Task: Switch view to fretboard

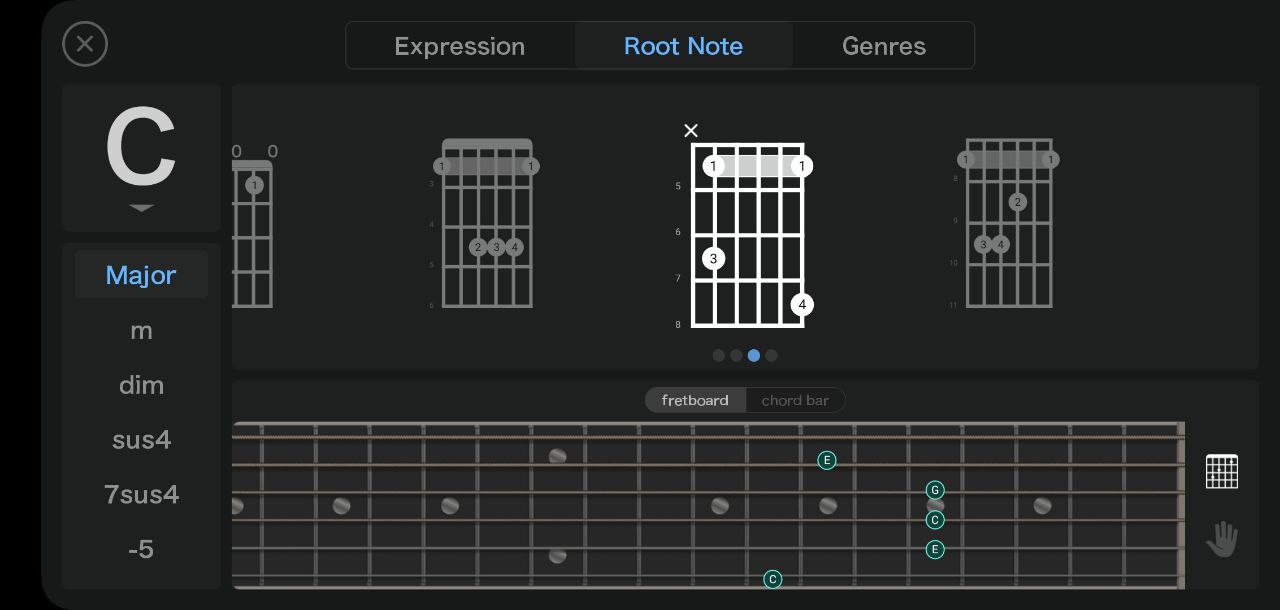Action: (x=695, y=400)
